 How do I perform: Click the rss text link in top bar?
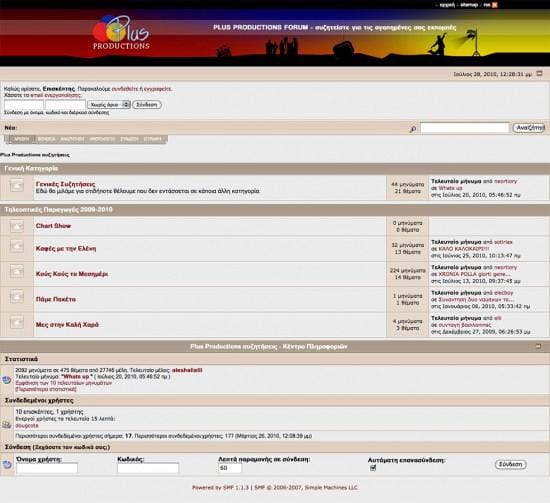[x=487, y=5]
